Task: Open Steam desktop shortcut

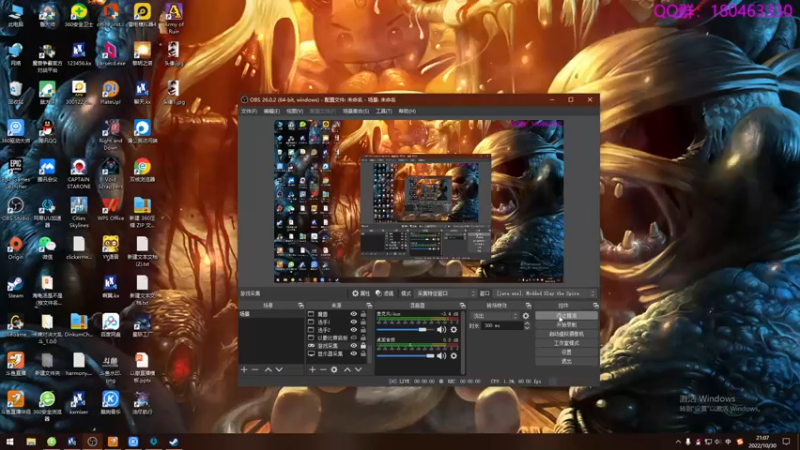Action: pos(15,287)
